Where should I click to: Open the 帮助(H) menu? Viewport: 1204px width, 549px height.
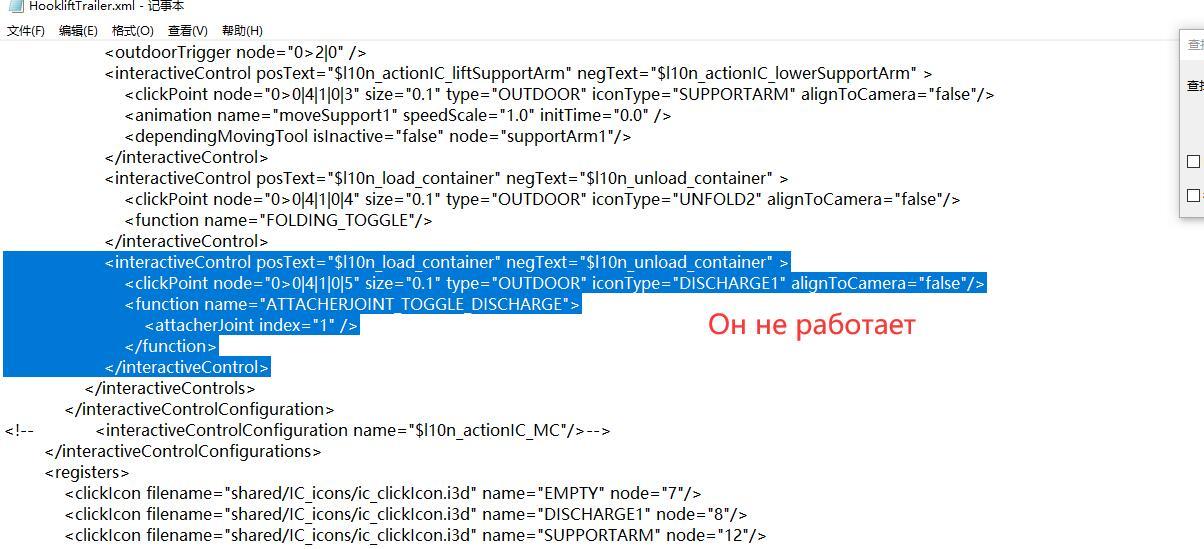242,30
